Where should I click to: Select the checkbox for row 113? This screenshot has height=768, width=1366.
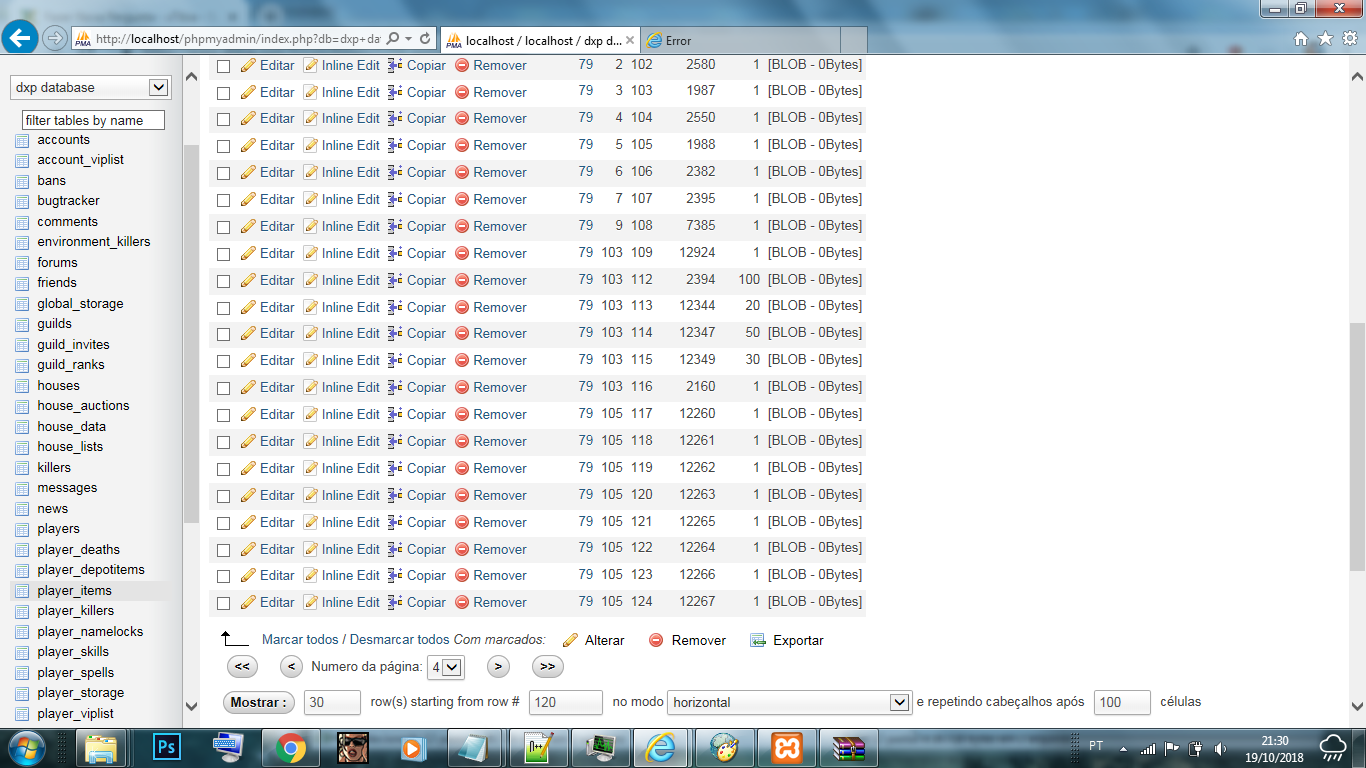[224, 307]
